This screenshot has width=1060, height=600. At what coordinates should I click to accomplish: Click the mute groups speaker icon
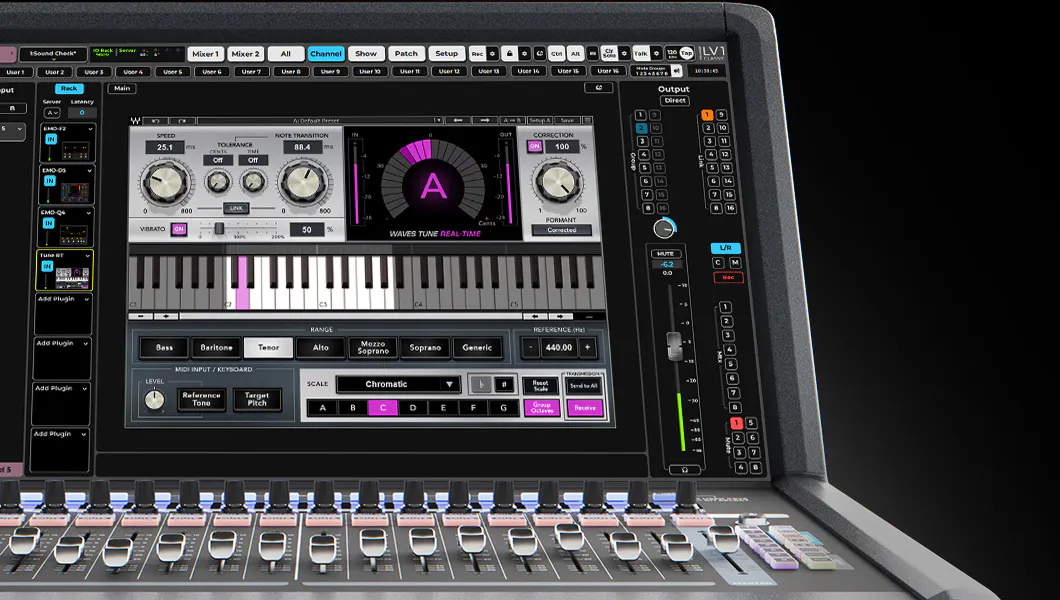click(677, 71)
